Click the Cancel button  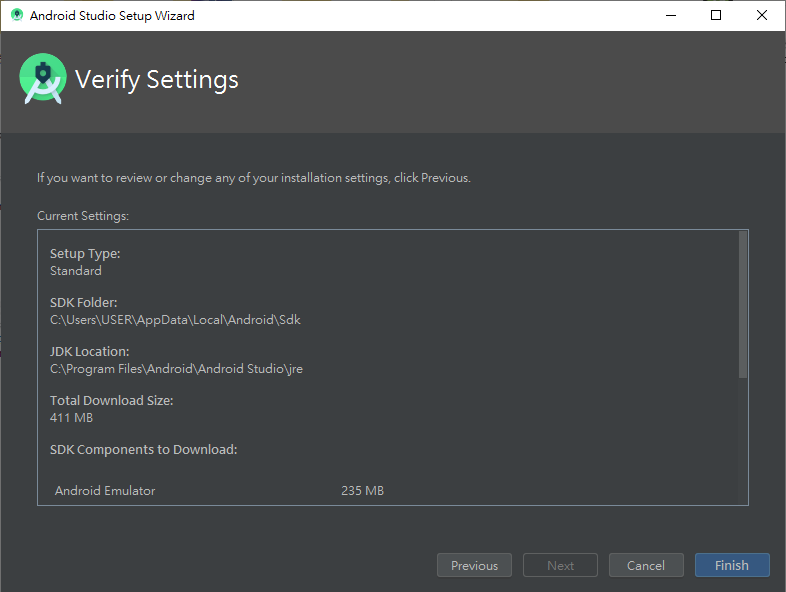click(x=646, y=565)
